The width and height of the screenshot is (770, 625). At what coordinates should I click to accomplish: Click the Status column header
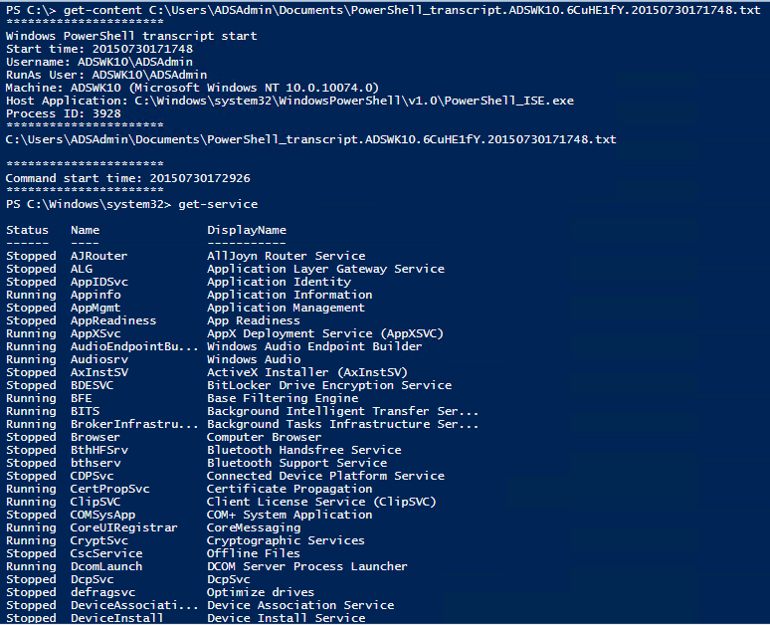point(27,230)
